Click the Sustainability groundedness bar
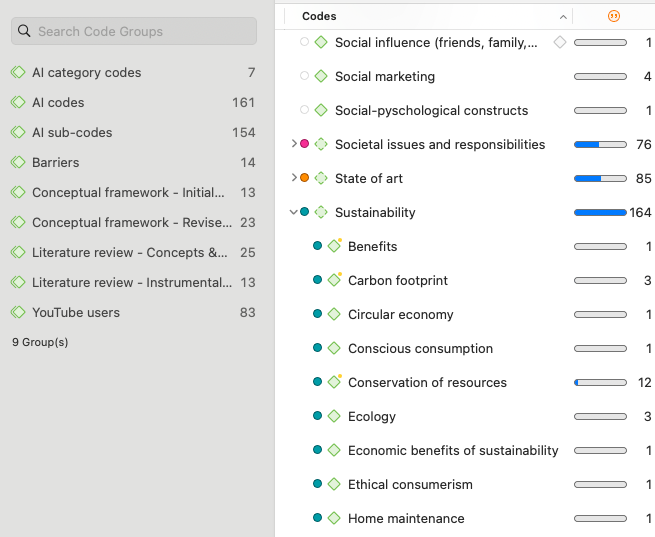 [600, 212]
